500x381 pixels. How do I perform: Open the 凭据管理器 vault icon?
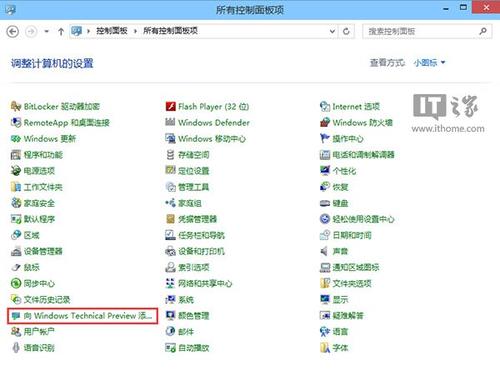[x=170, y=219]
